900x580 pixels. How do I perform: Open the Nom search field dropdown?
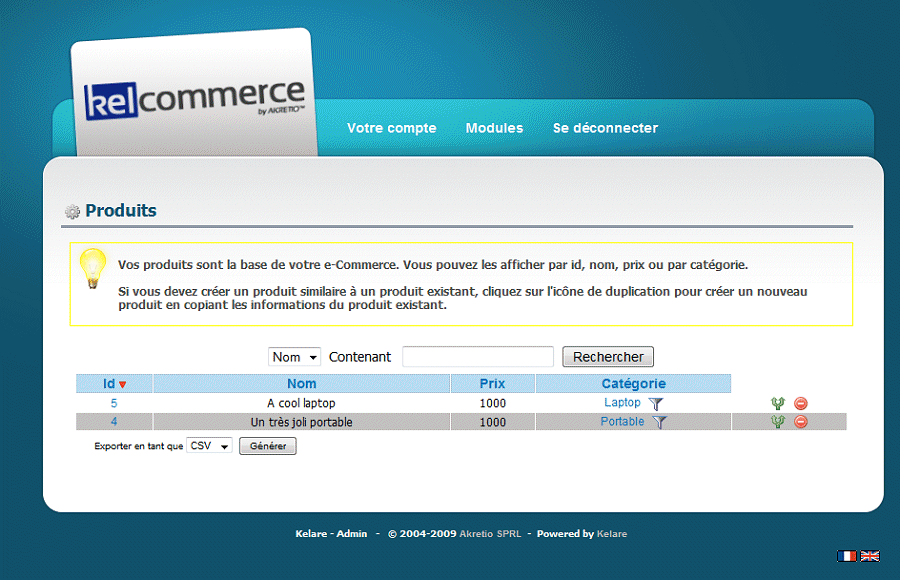294,357
